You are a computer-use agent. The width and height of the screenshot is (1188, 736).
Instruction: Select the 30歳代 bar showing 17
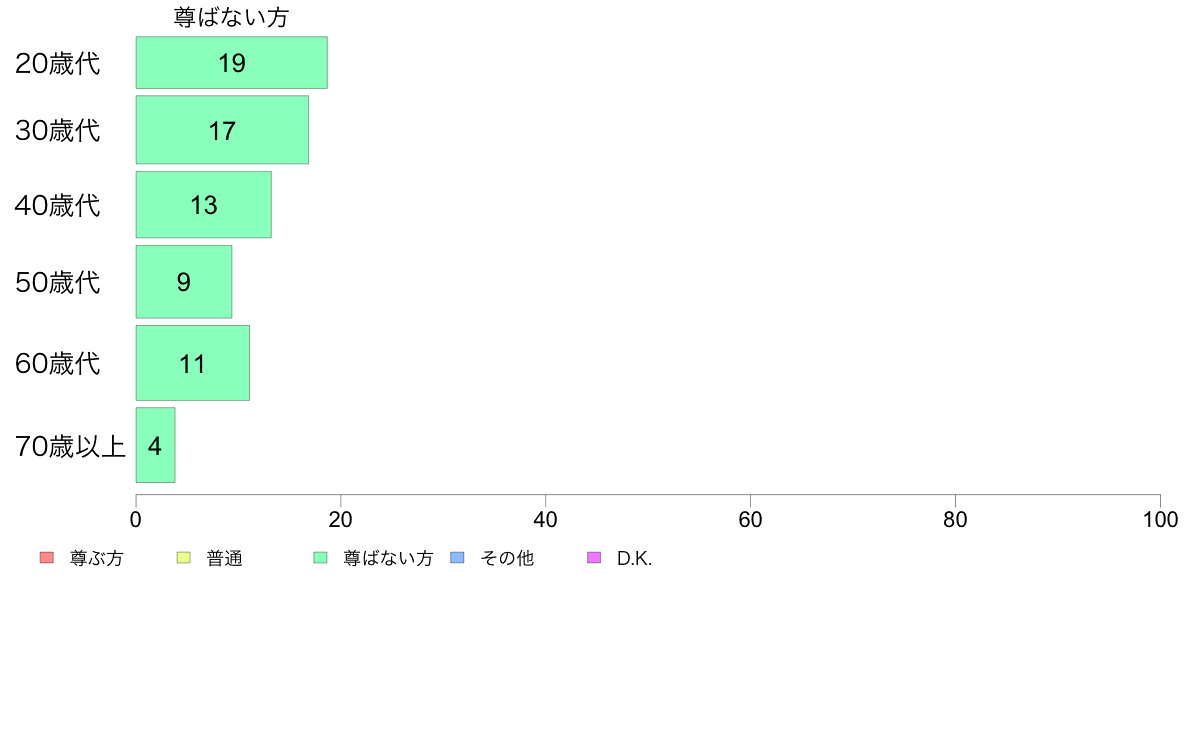pos(222,130)
